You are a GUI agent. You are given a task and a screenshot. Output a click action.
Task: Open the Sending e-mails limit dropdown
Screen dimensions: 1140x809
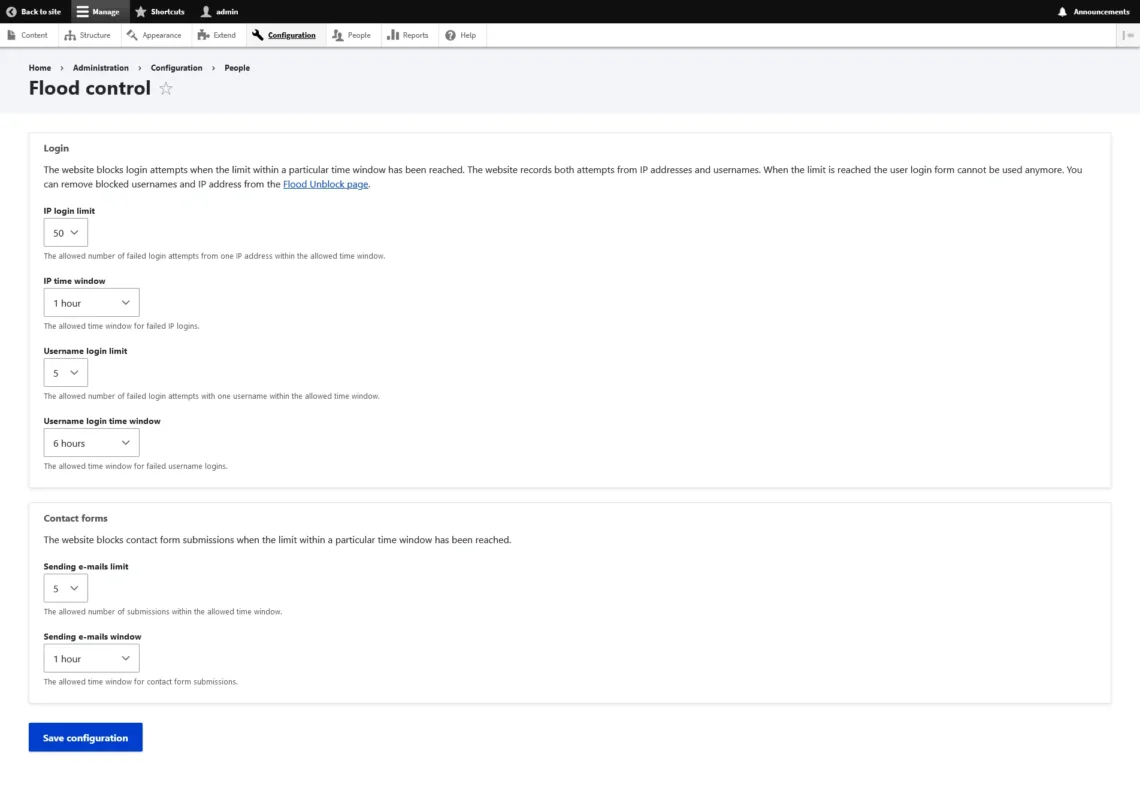[x=66, y=589]
